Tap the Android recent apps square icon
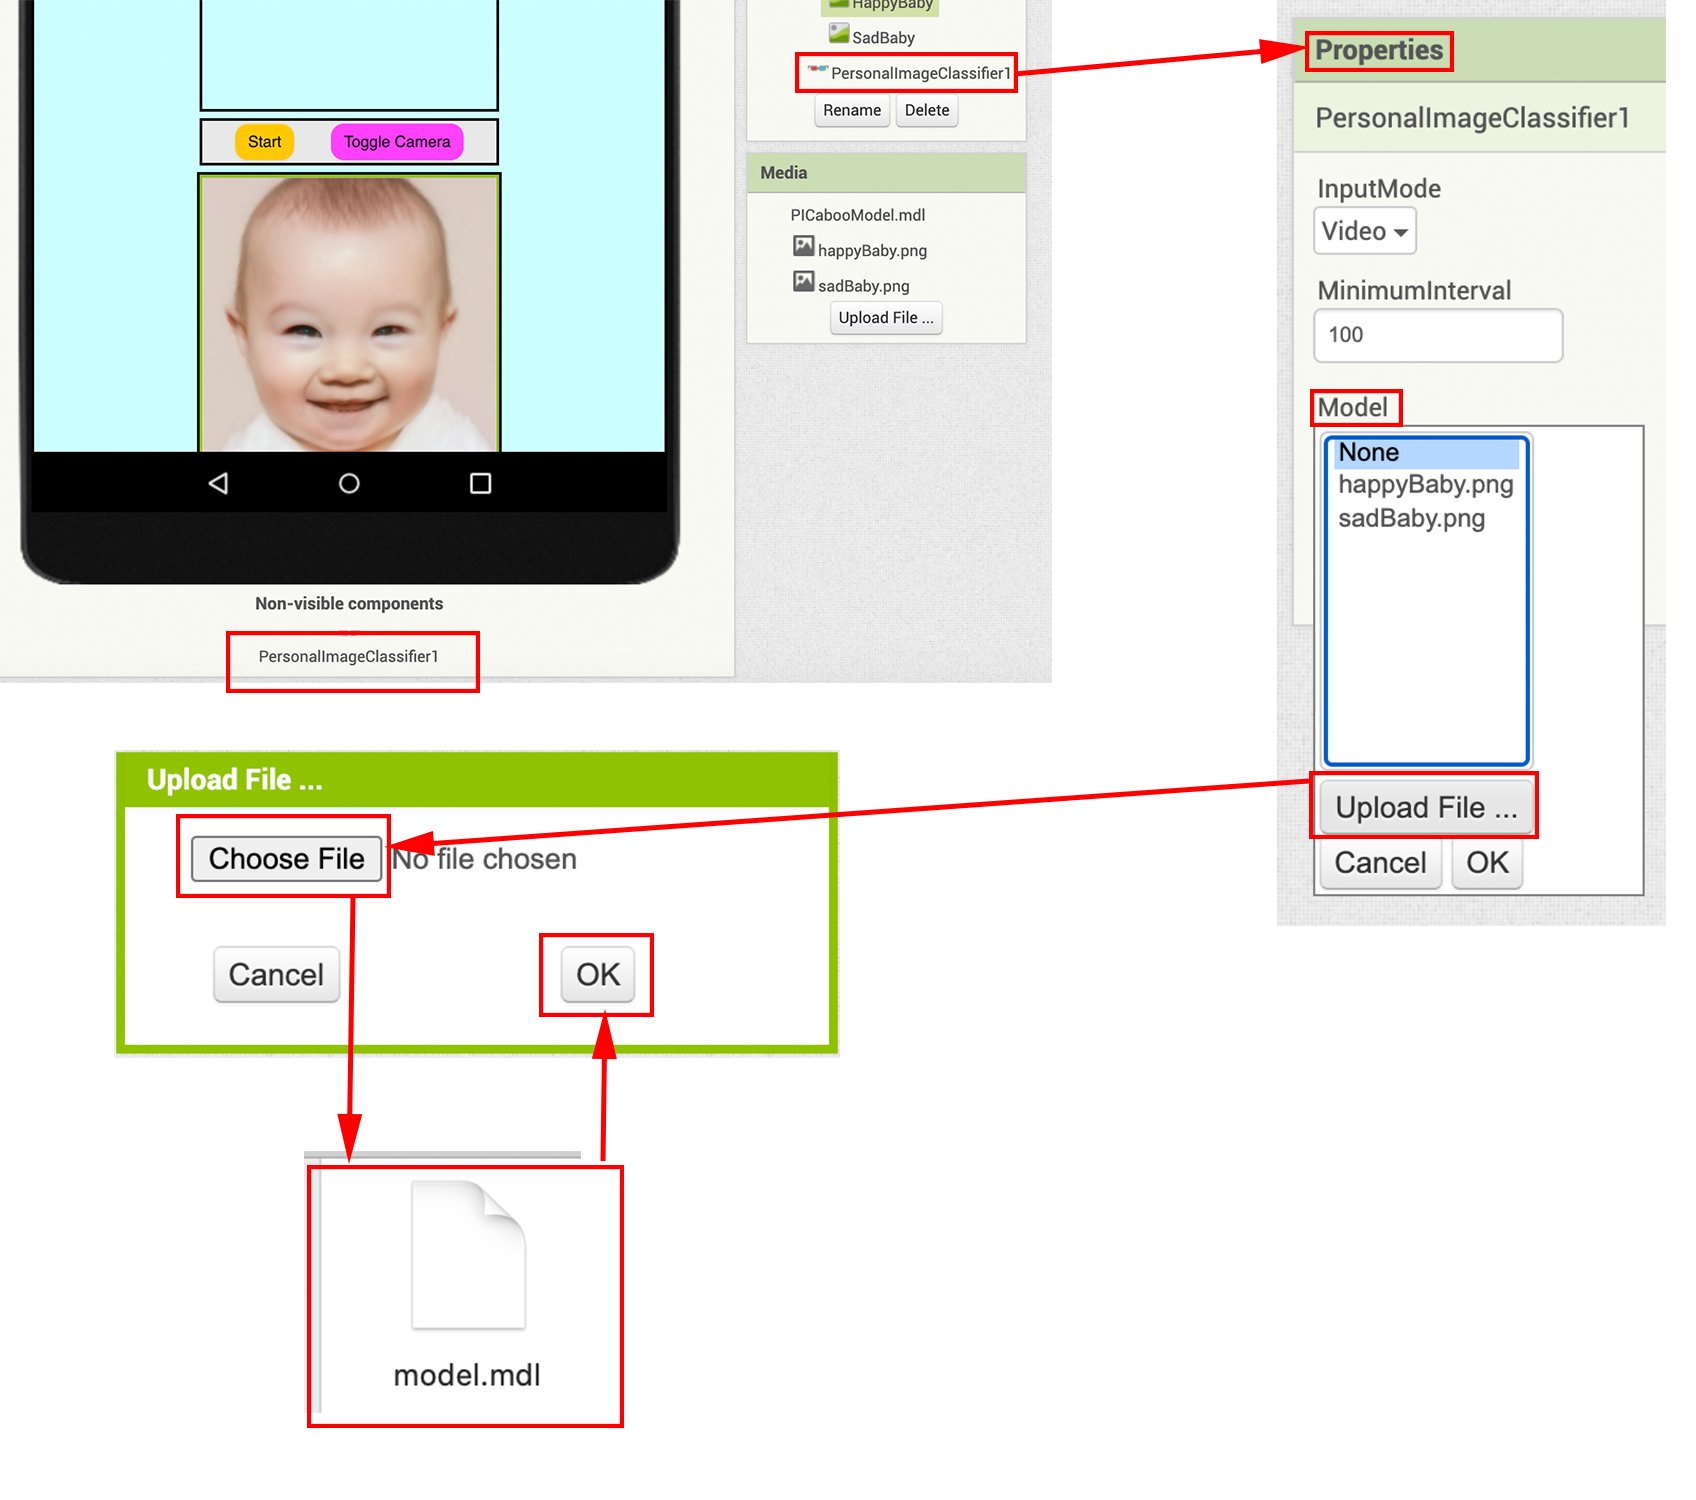 click(x=481, y=484)
